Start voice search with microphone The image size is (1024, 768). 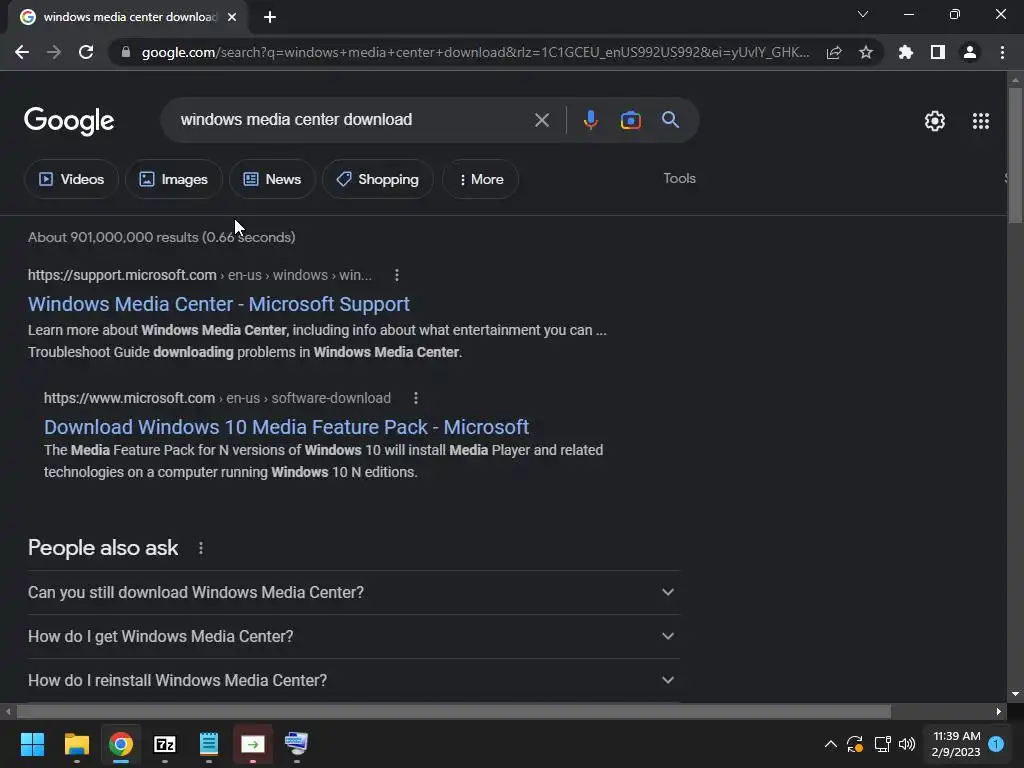point(590,120)
